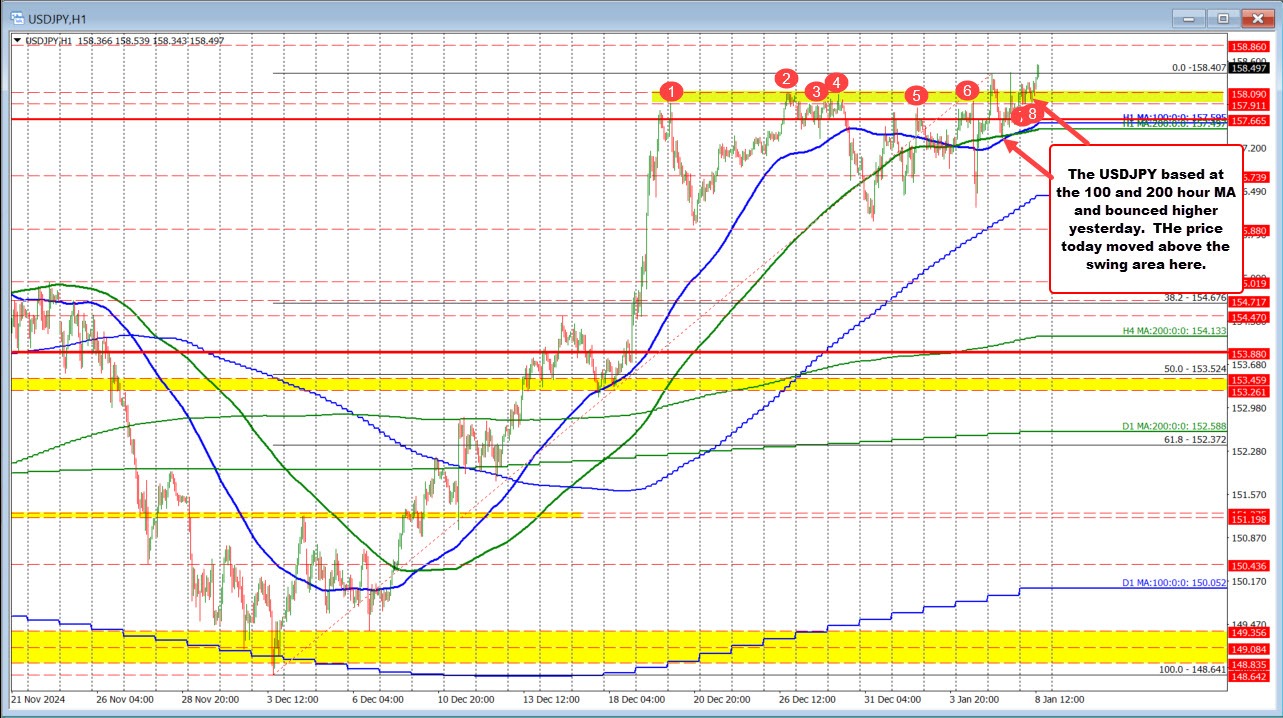
Task: Select the USDJPY commentary text annotation box
Action: pyautogui.click(x=1145, y=220)
